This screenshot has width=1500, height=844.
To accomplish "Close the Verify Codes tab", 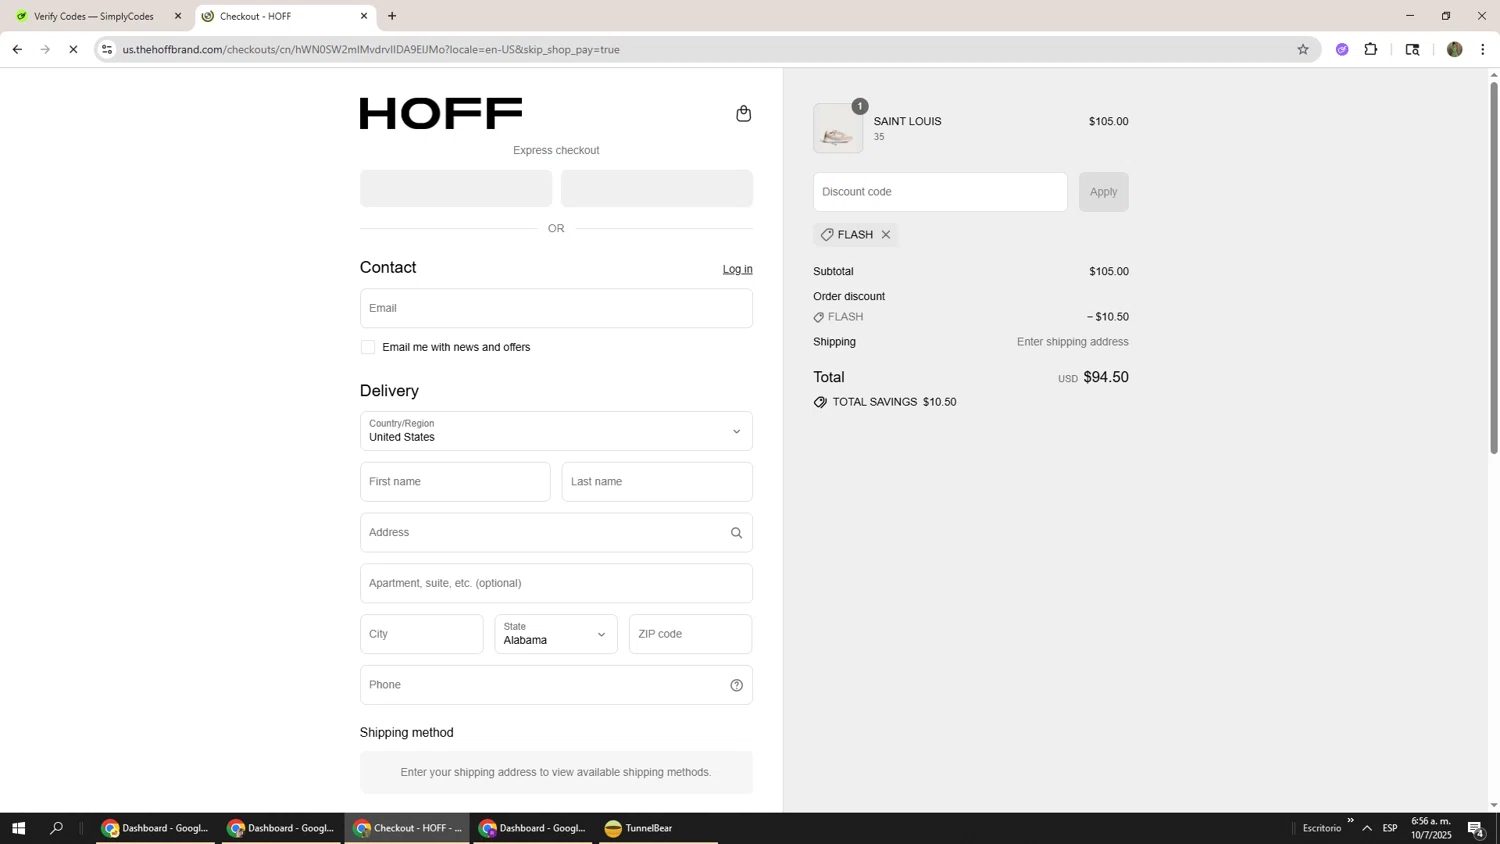I will (178, 16).
